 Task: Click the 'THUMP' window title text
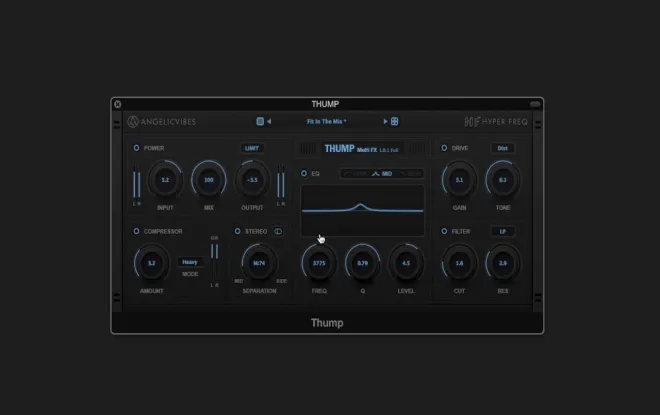(x=325, y=104)
